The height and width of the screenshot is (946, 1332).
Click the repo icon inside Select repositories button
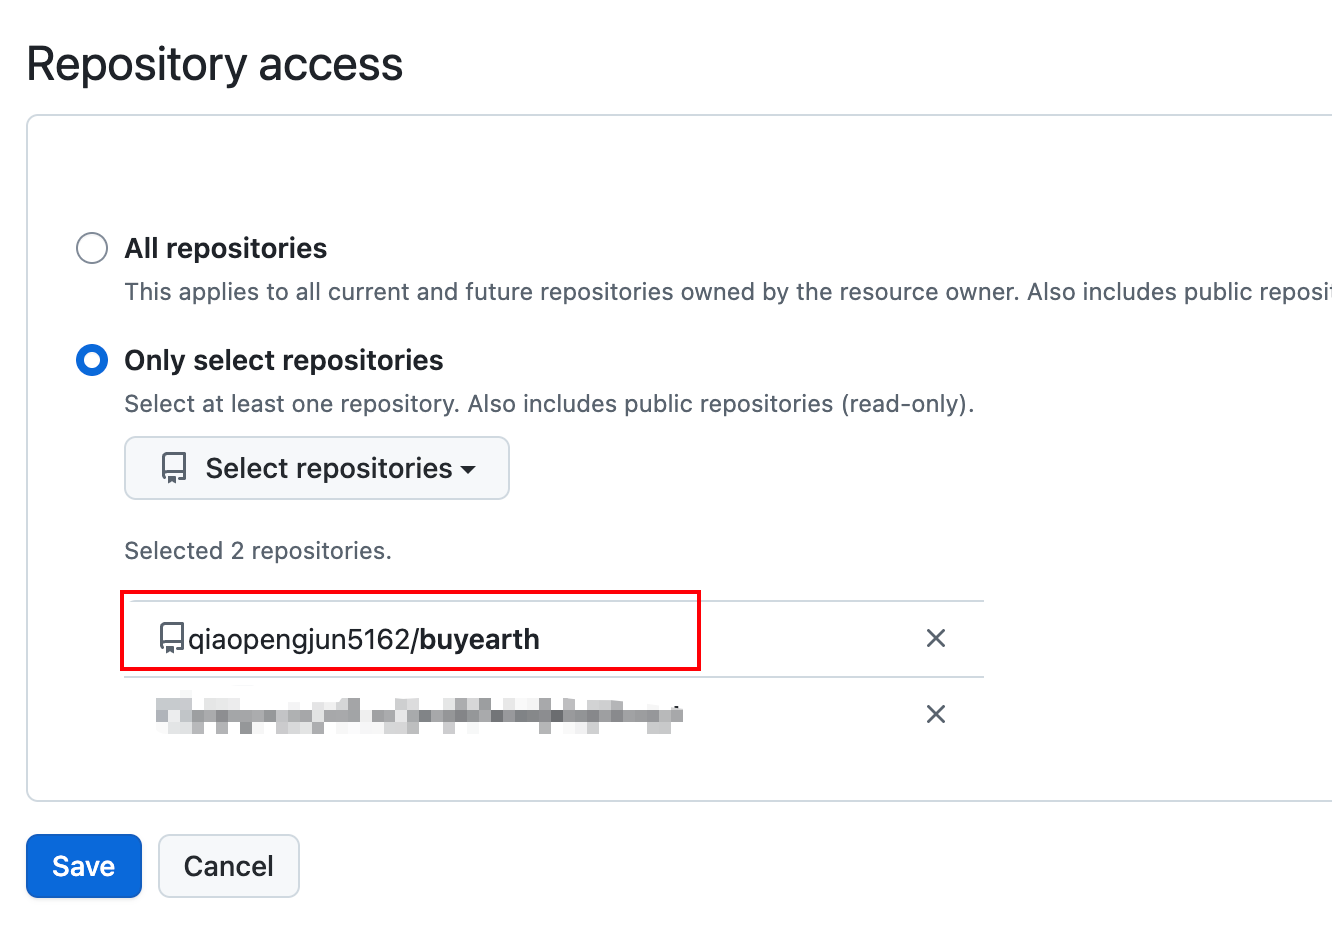(174, 468)
